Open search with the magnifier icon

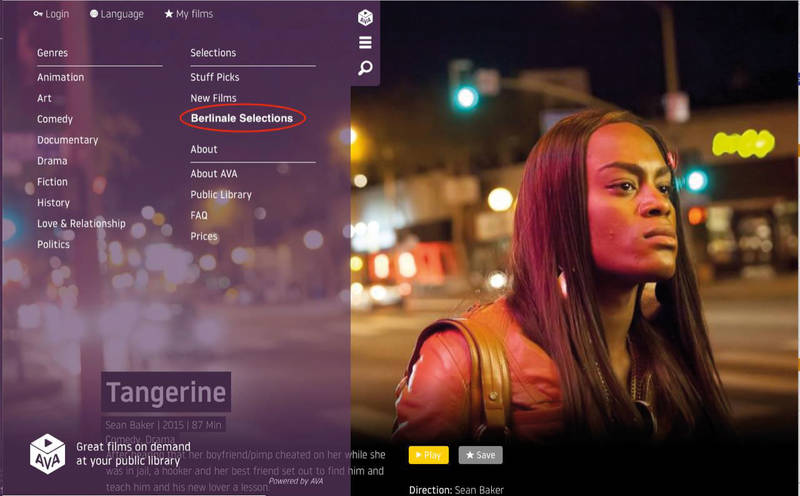365,68
